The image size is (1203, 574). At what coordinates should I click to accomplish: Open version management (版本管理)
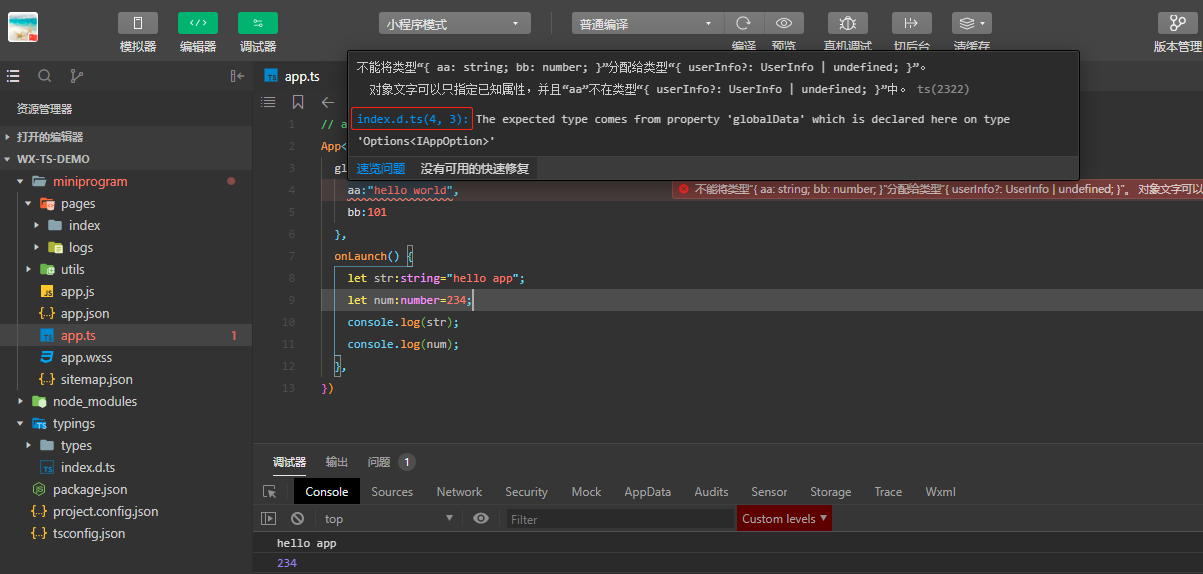(x=1177, y=23)
